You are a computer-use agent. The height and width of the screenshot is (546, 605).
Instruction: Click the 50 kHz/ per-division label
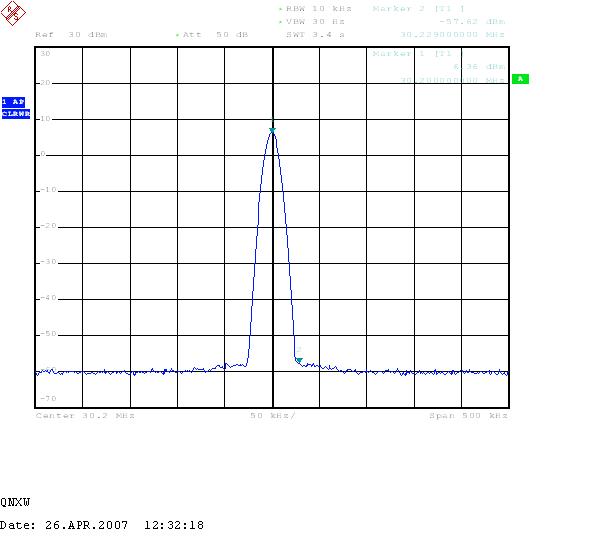(272, 414)
